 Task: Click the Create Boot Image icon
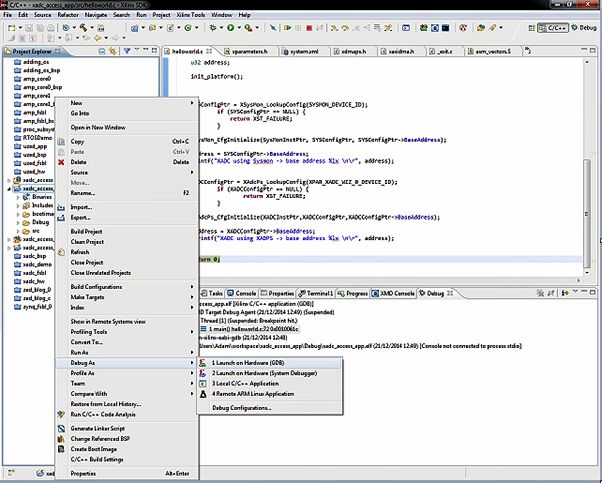pos(61,449)
